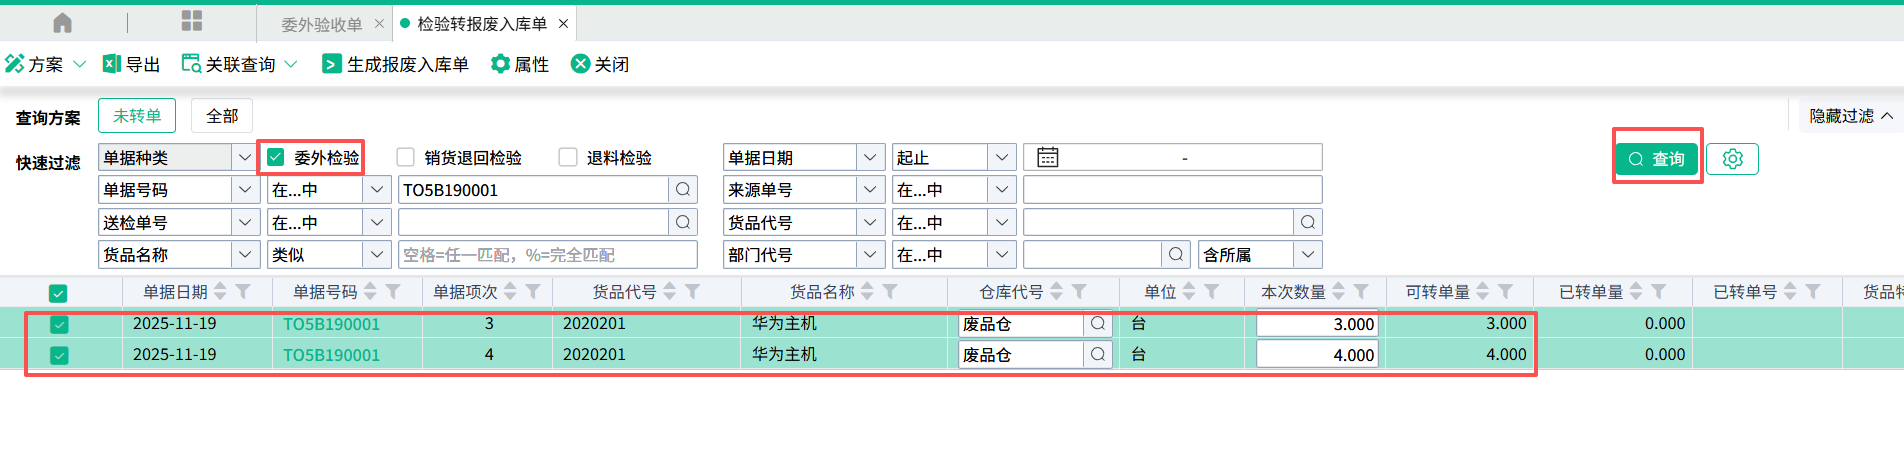The height and width of the screenshot is (468, 1904).
Task: Click the home icon in top bar
Action: coord(62,23)
